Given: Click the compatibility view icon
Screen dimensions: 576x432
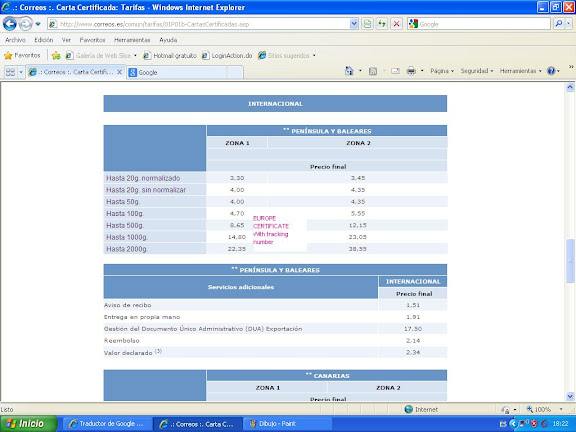Looking at the screenshot, I should tap(367, 24).
